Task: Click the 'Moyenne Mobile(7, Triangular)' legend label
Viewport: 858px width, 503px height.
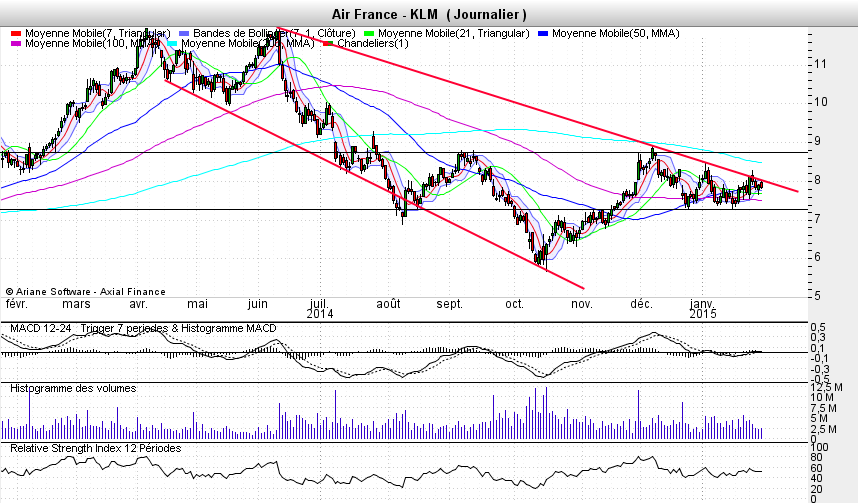Action: [x=98, y=33]
